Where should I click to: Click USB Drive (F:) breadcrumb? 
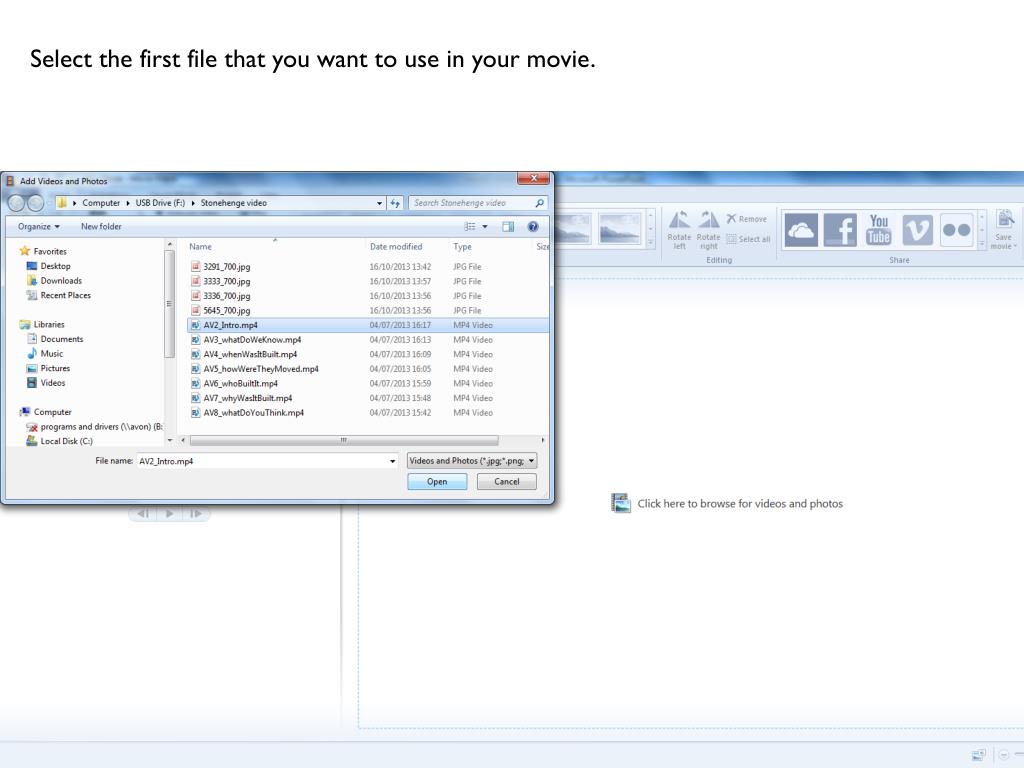click(x=160, y=203)
